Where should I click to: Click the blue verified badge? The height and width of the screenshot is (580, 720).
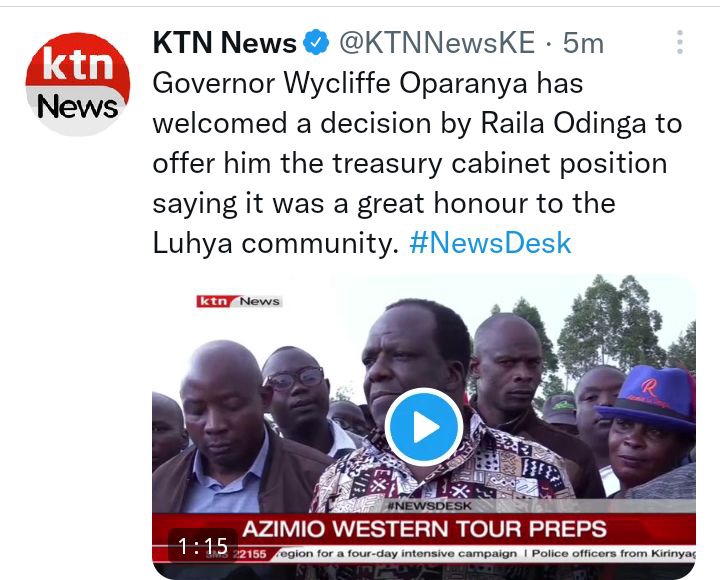pos(316,43)
